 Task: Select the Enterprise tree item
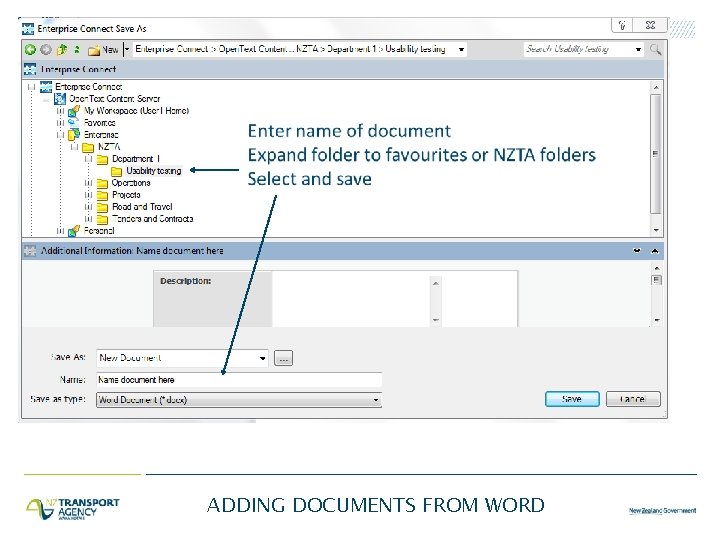[x=101, y=135]
